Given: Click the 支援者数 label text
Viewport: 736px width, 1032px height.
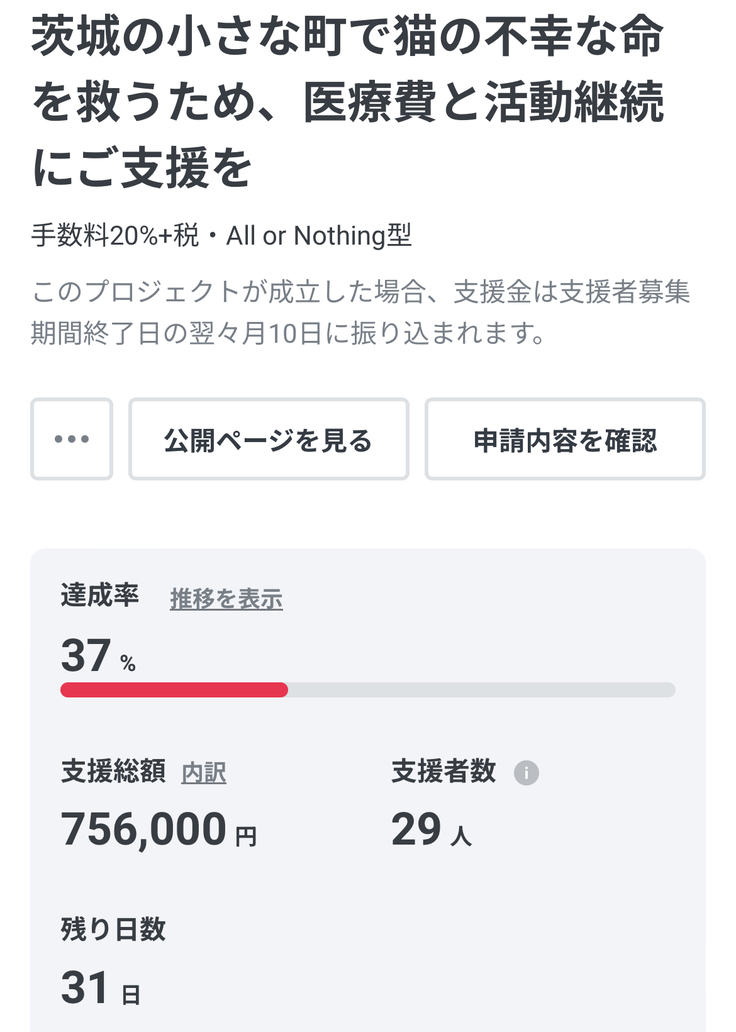Looking at the screenshot, I should click(443, 772).
